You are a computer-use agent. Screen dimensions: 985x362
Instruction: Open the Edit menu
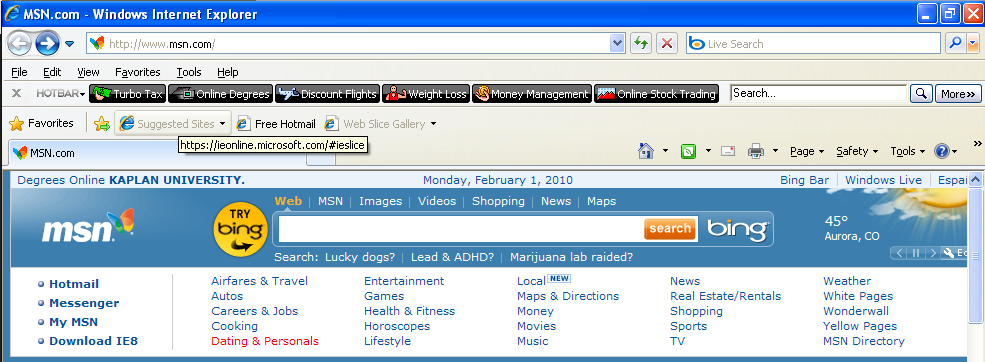[x=52, y=72]
